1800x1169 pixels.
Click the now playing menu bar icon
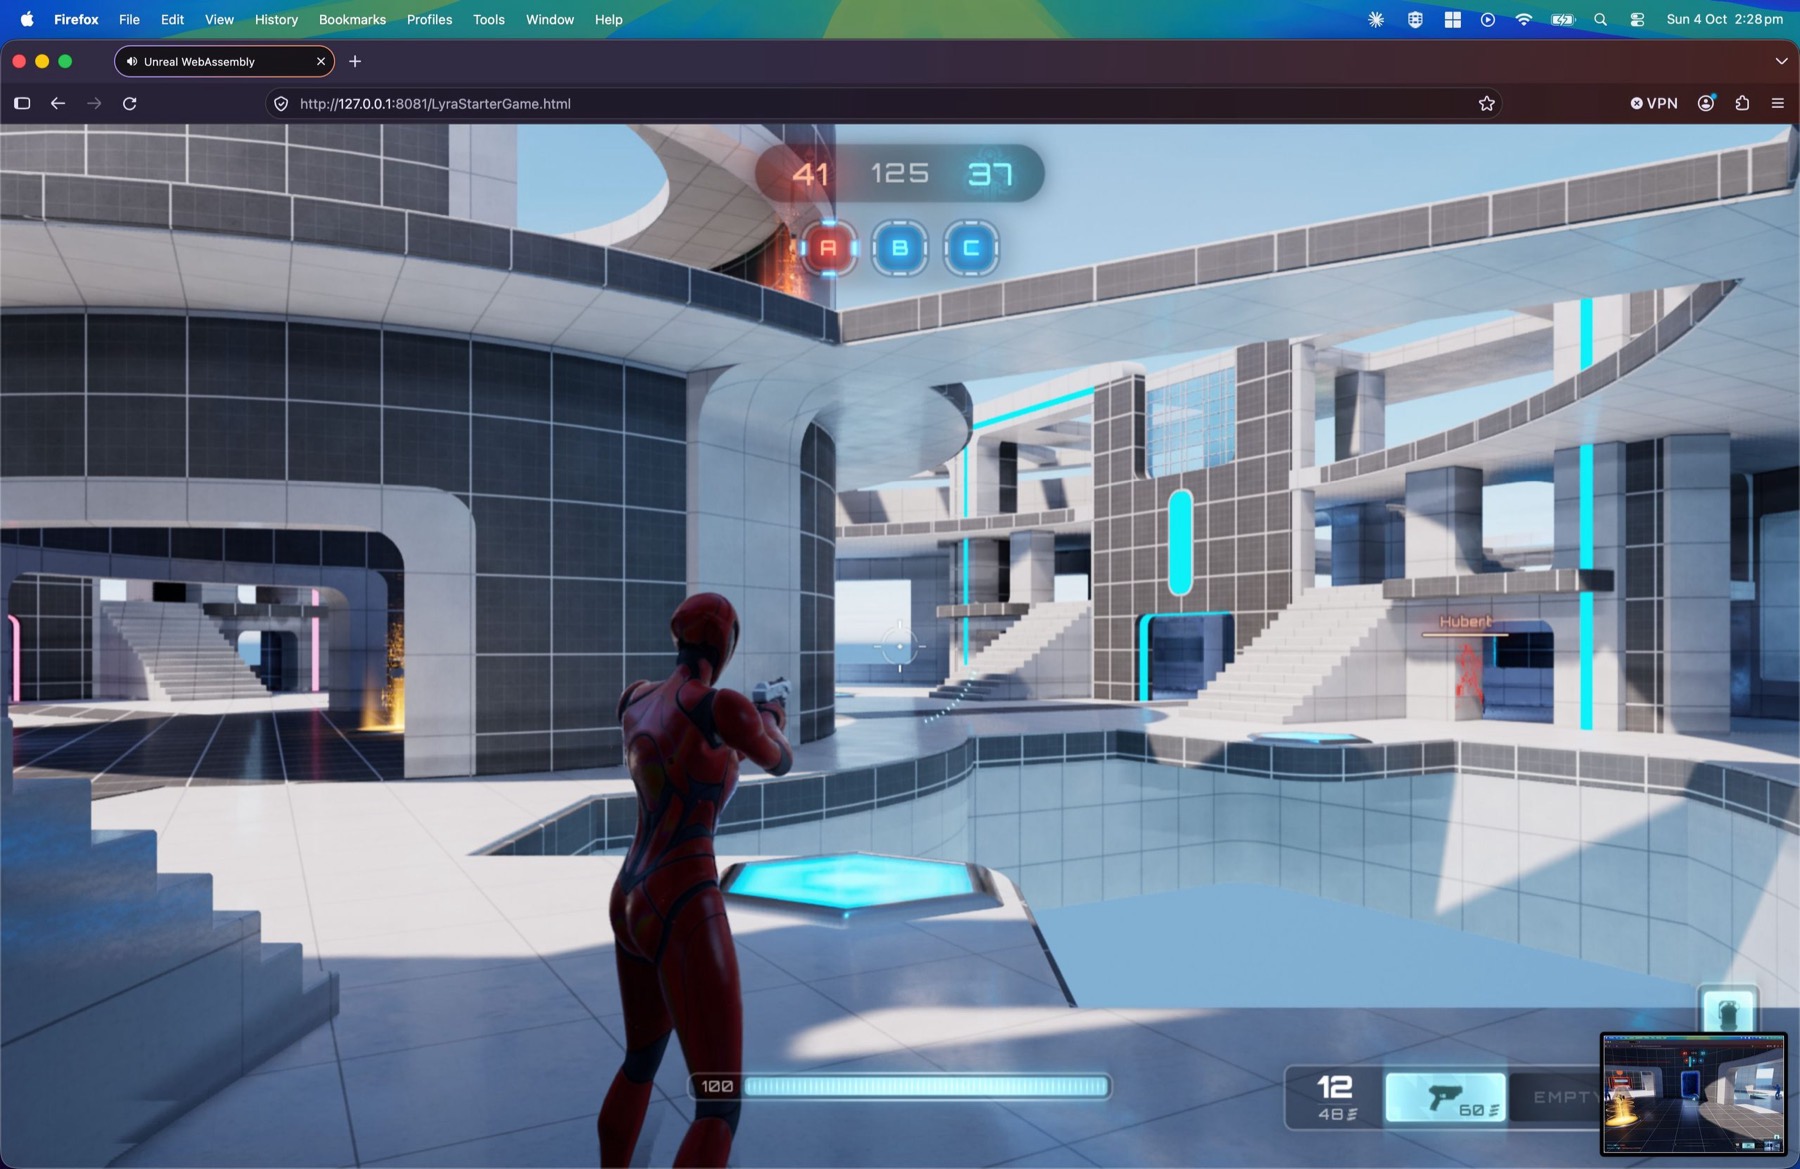1488,19
